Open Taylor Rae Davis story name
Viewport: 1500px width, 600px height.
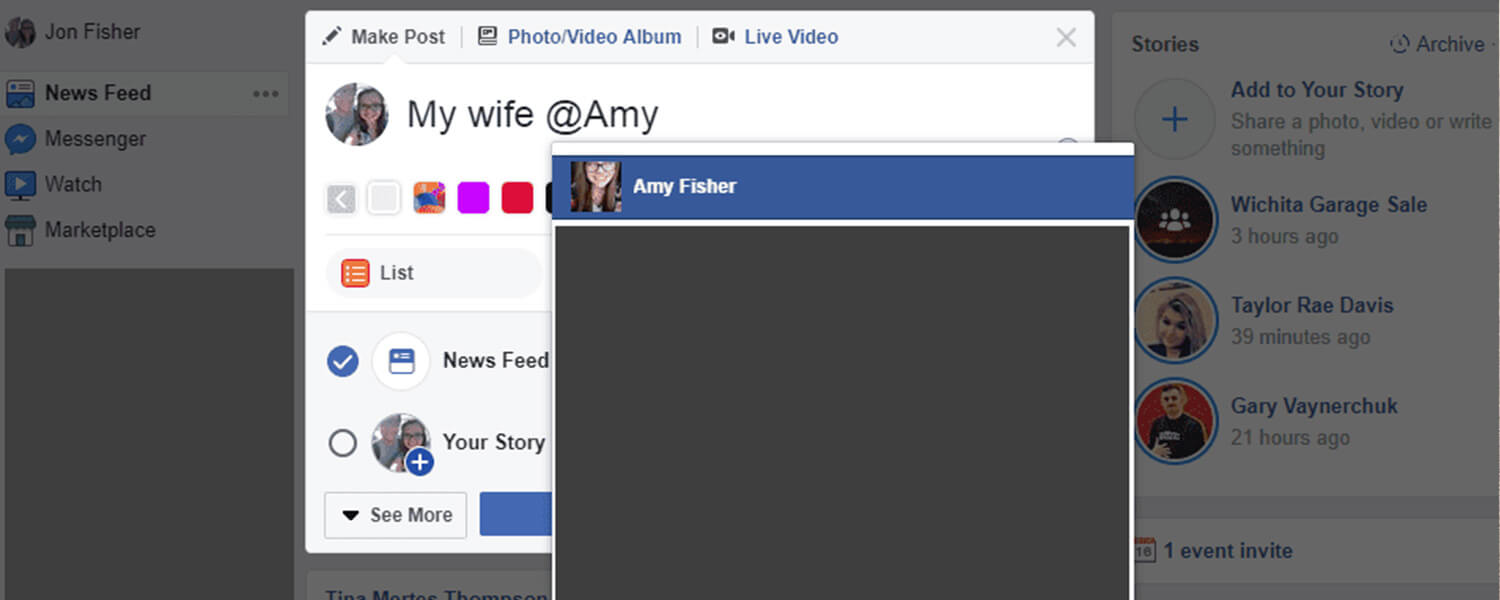click(1312, 306)
